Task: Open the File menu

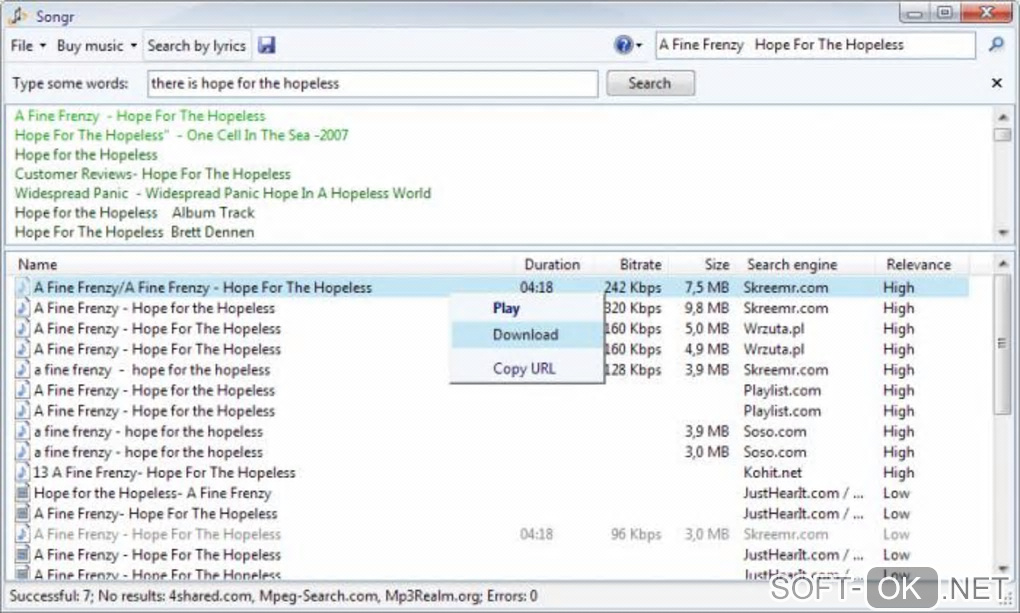Action: point(28,46)
